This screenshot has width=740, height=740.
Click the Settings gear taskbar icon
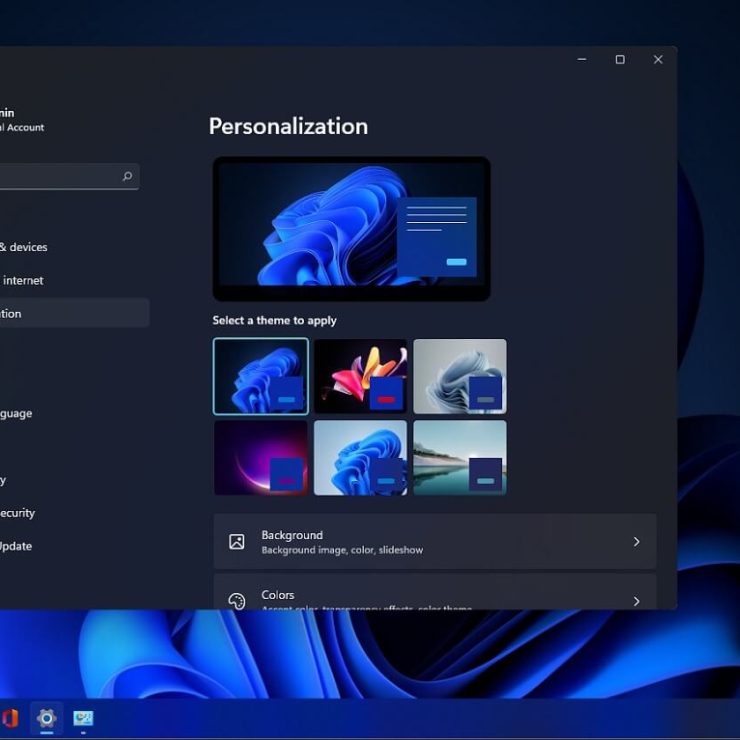point(46,718)
